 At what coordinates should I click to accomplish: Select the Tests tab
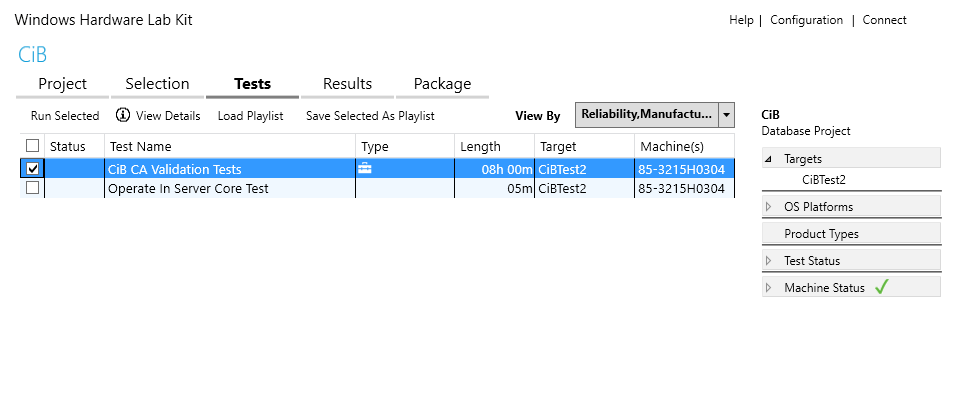click(x=252, y=84)
